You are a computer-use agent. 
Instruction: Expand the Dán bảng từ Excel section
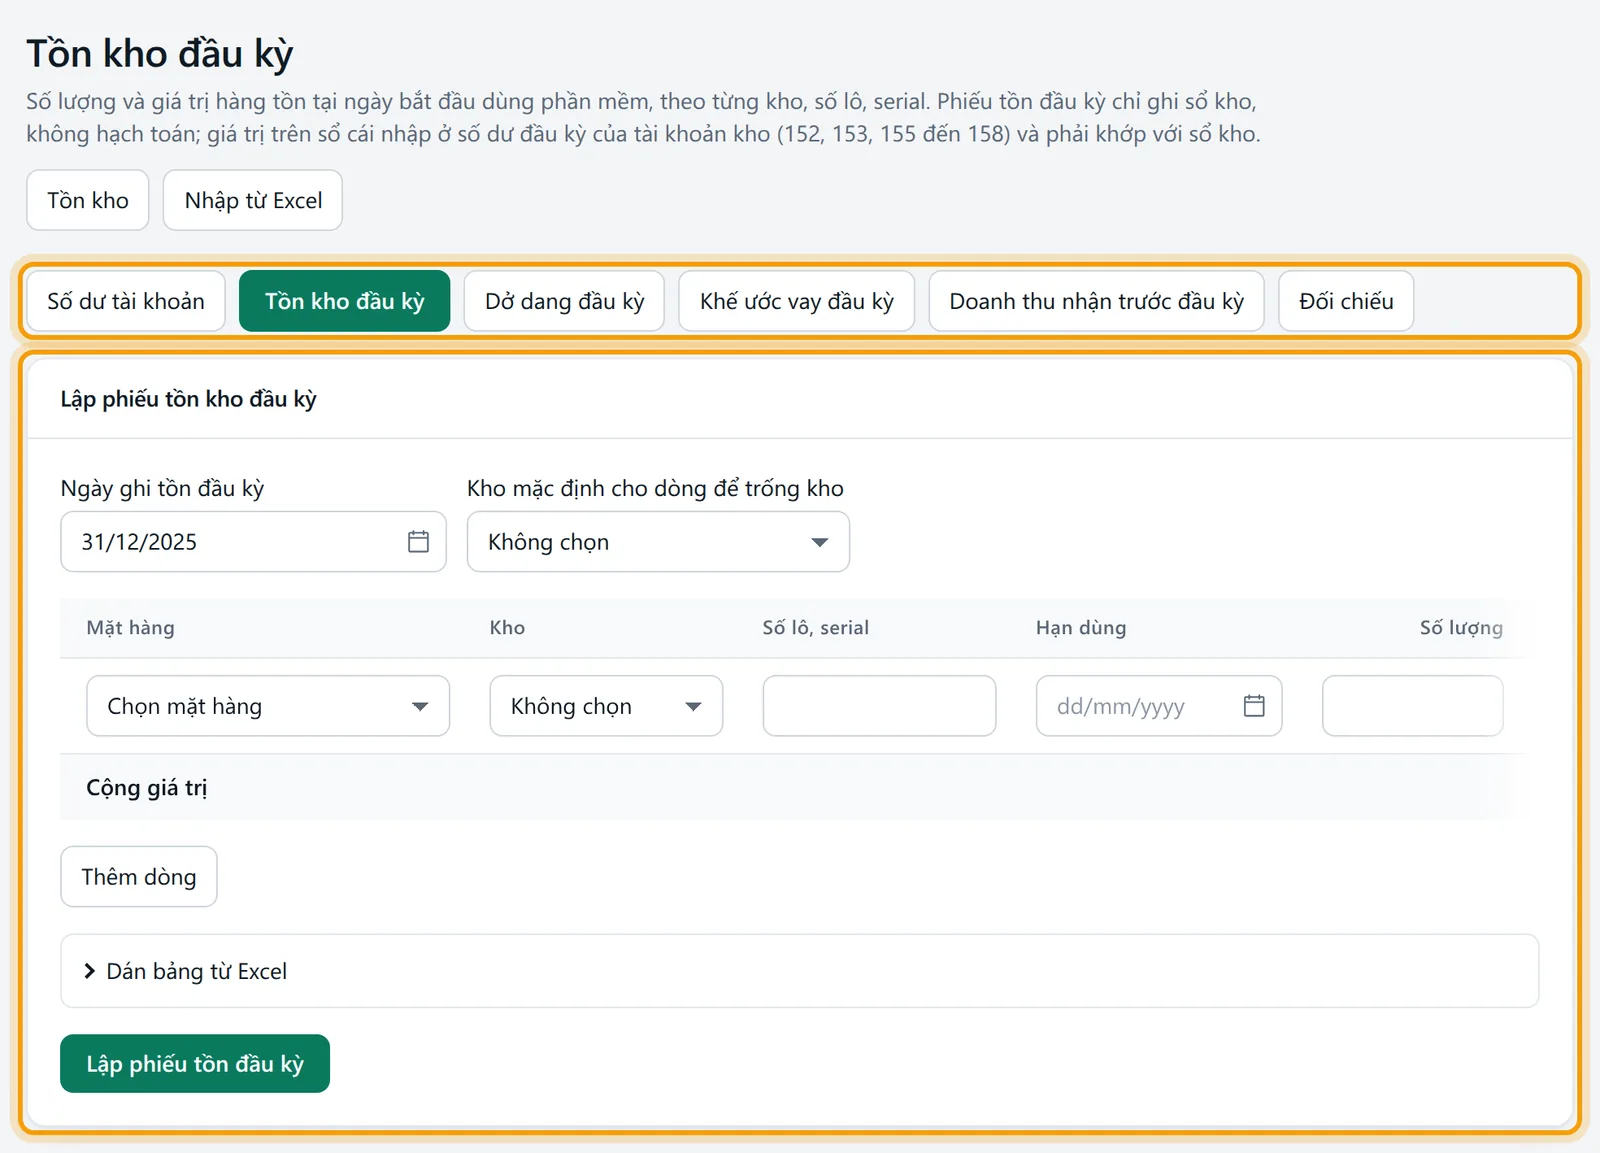point(799,971)
